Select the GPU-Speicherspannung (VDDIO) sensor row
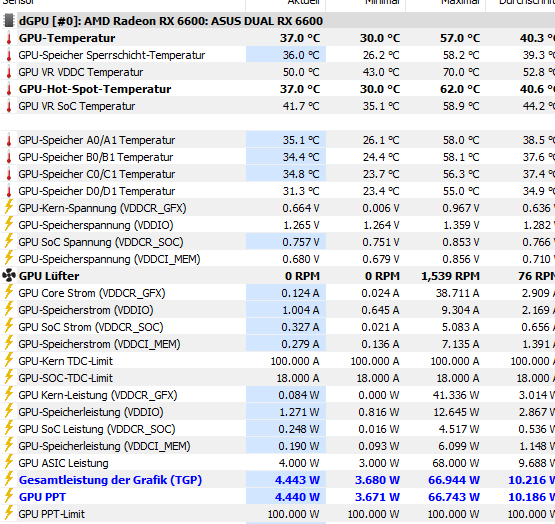Image resolution: width=555 pixels, height=524 pixels. [278, 225]
